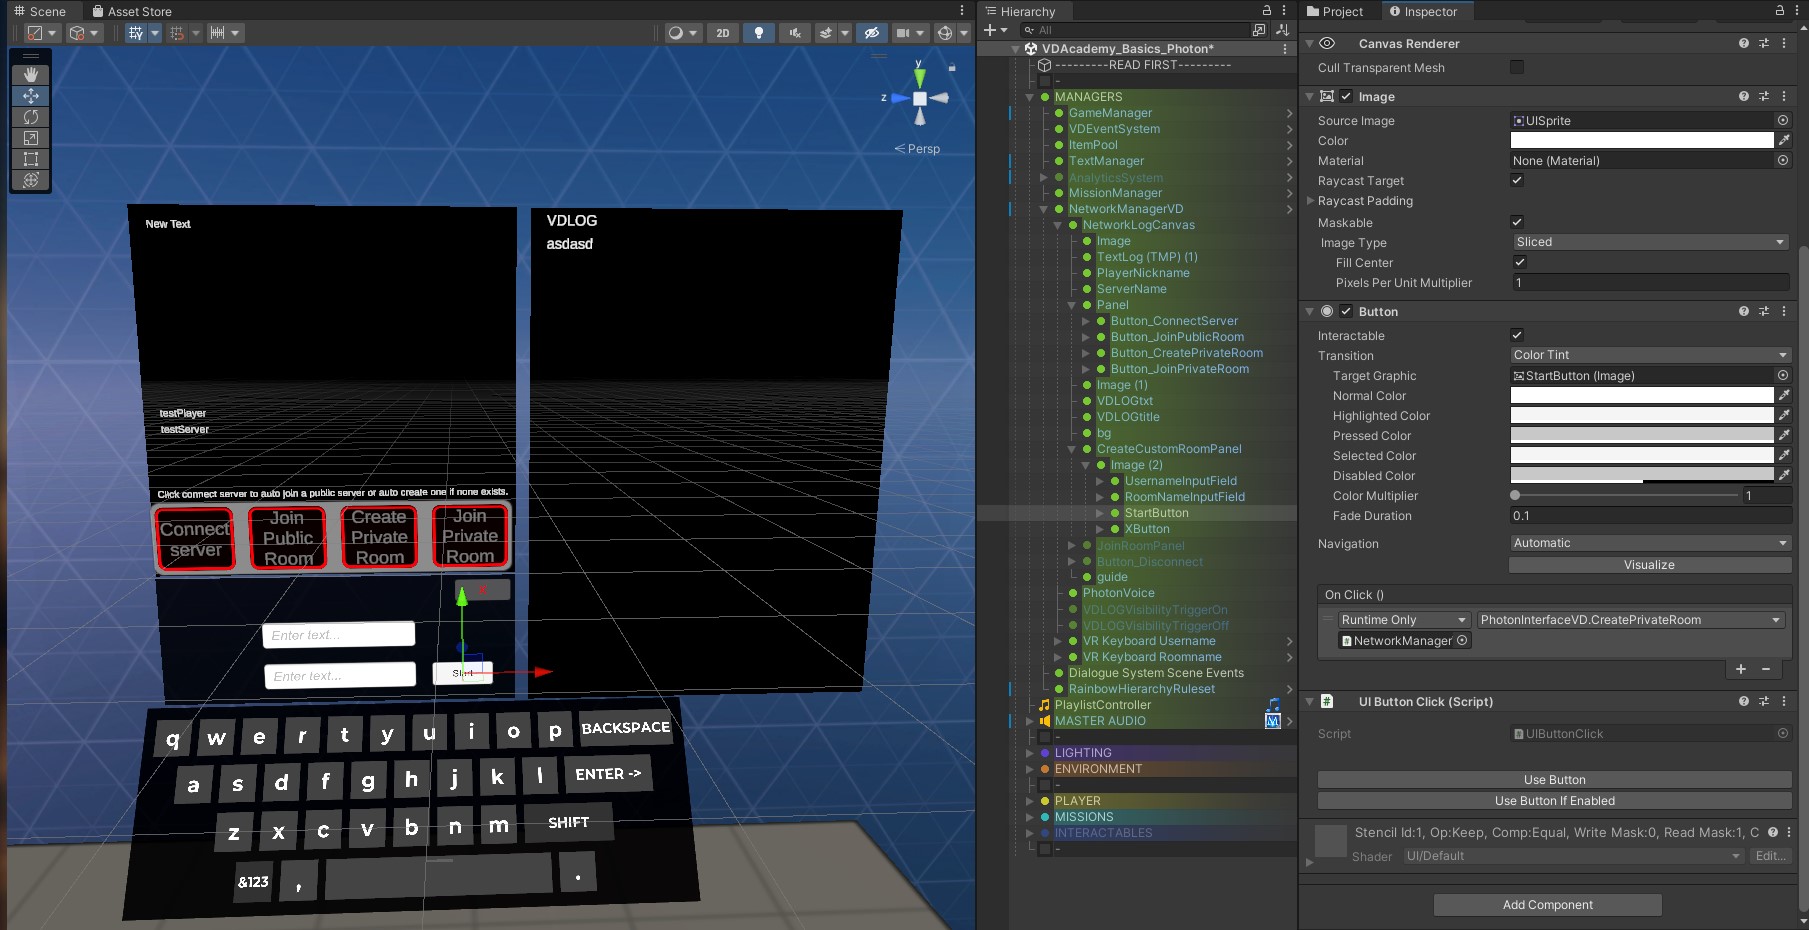1809x930 pixels.
Task: Click the Inspector lock icon
Action: [x=1780, y=11]
